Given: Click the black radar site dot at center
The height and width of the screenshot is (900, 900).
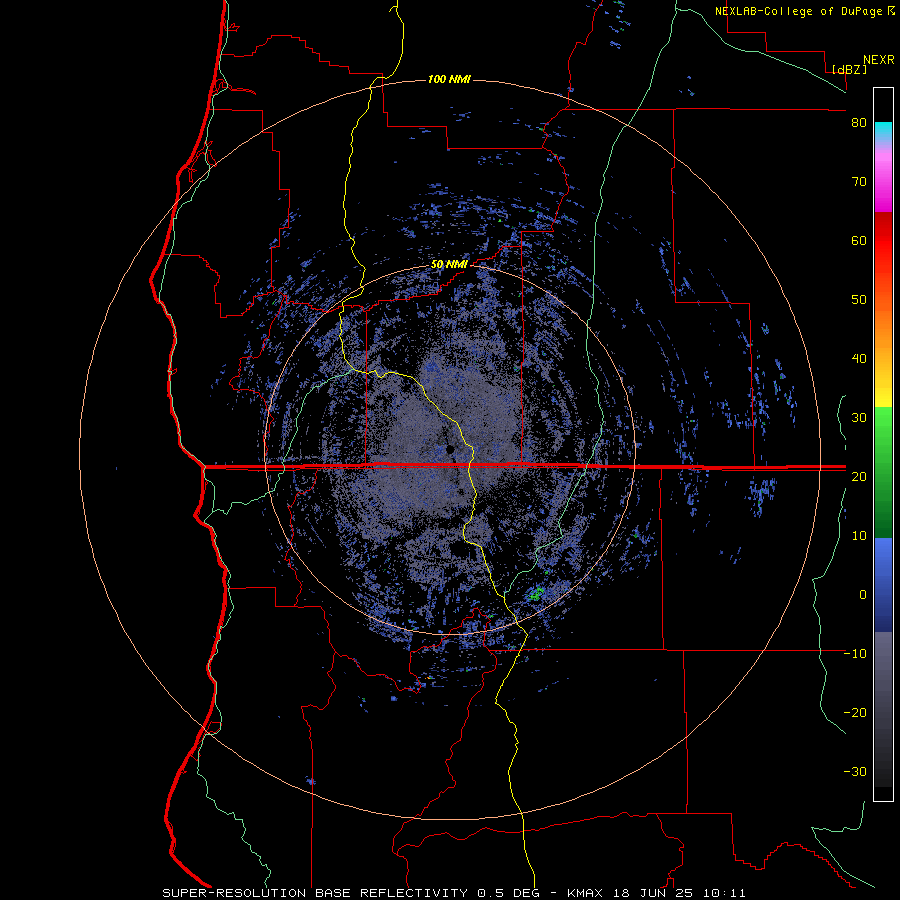Looking at the screenshot, I should [451, 449].
